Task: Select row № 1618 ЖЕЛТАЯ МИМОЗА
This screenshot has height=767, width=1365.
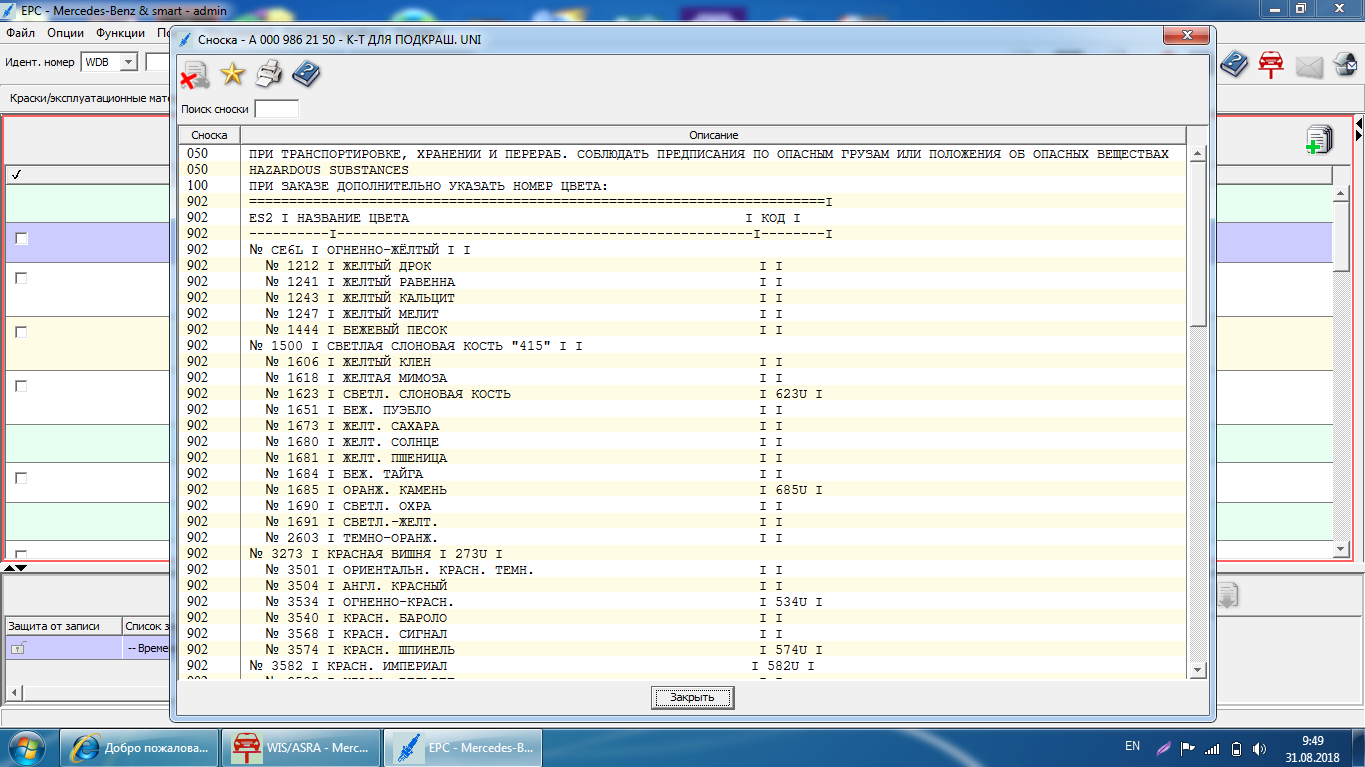Action: (682, 378)
